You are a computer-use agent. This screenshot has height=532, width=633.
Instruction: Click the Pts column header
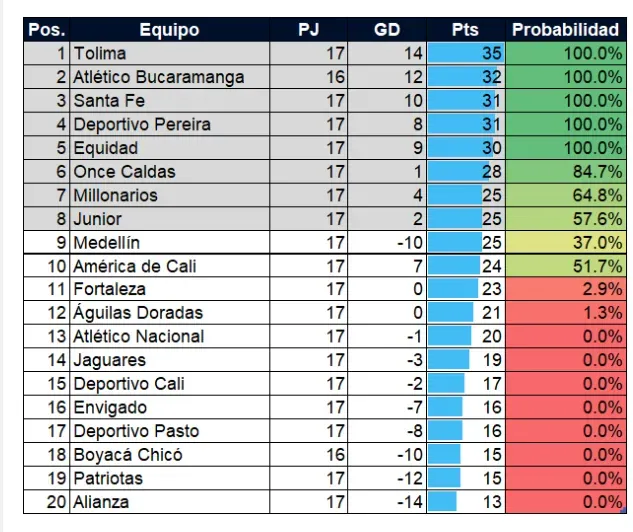tap(464, 30)
